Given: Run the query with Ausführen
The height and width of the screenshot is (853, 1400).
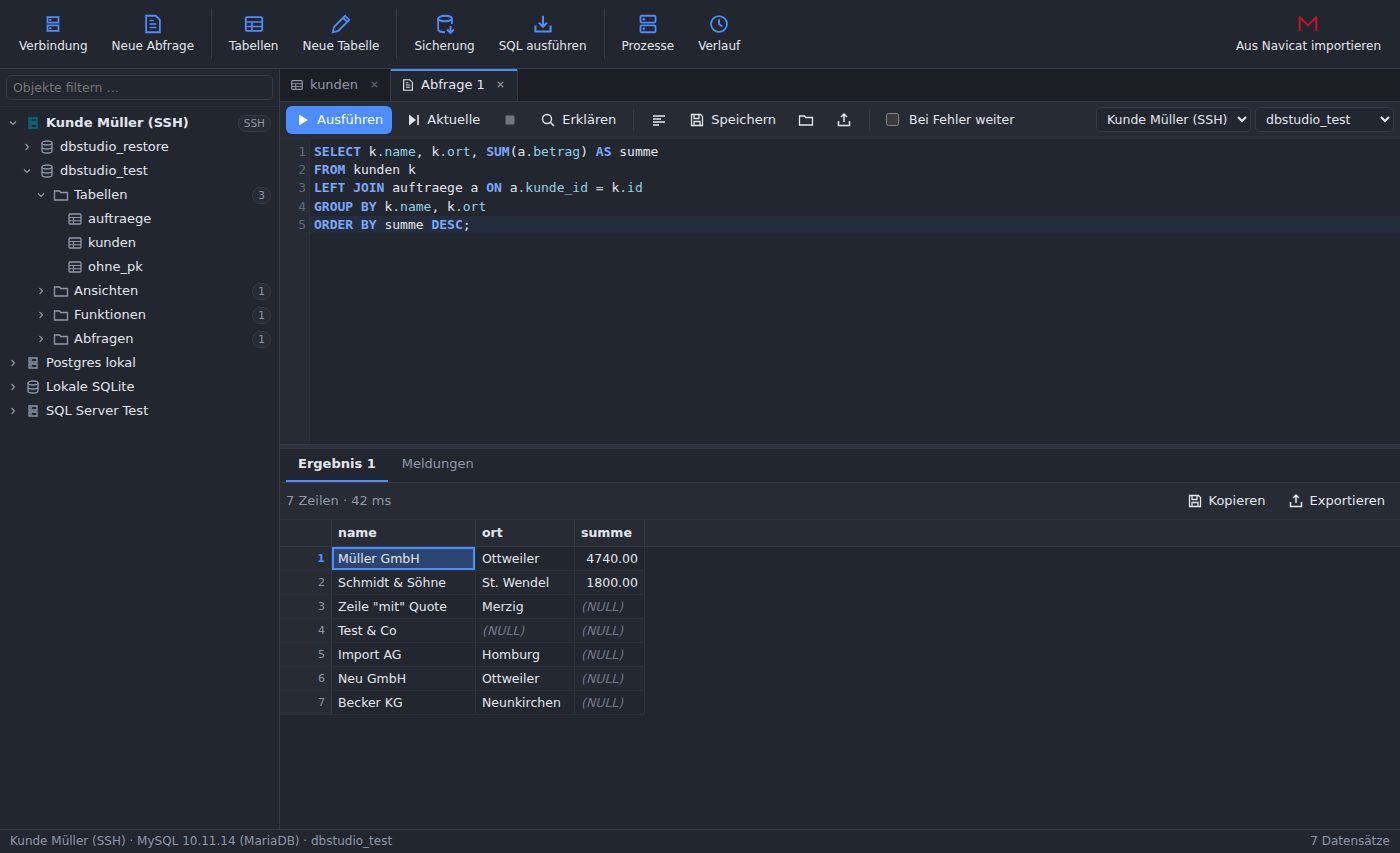Looking at the screenshot, I should click(x=339, y=120).
